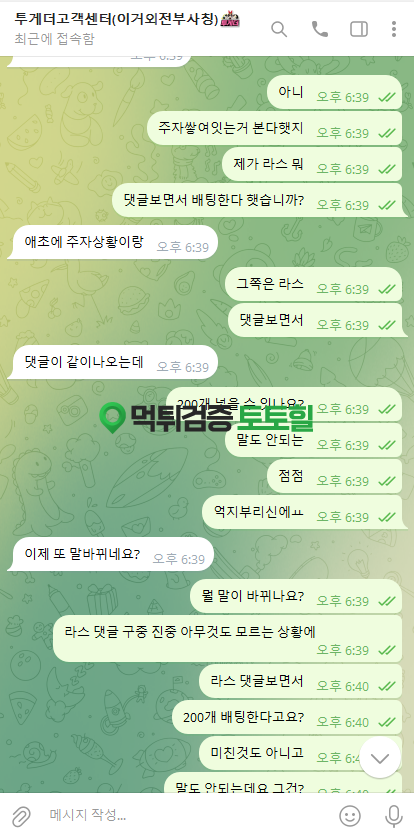Image resolution: width=414 pixels, height=836 pixels.
Task: Open the emoji picker
Action: (350, 815)
